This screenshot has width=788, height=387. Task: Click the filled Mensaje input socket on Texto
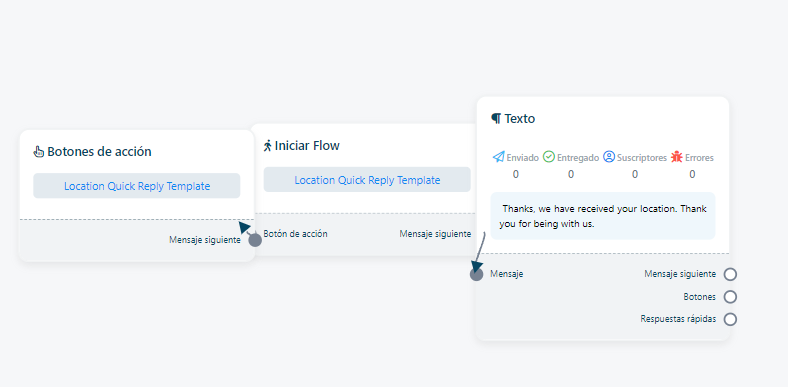coord(476,274)
